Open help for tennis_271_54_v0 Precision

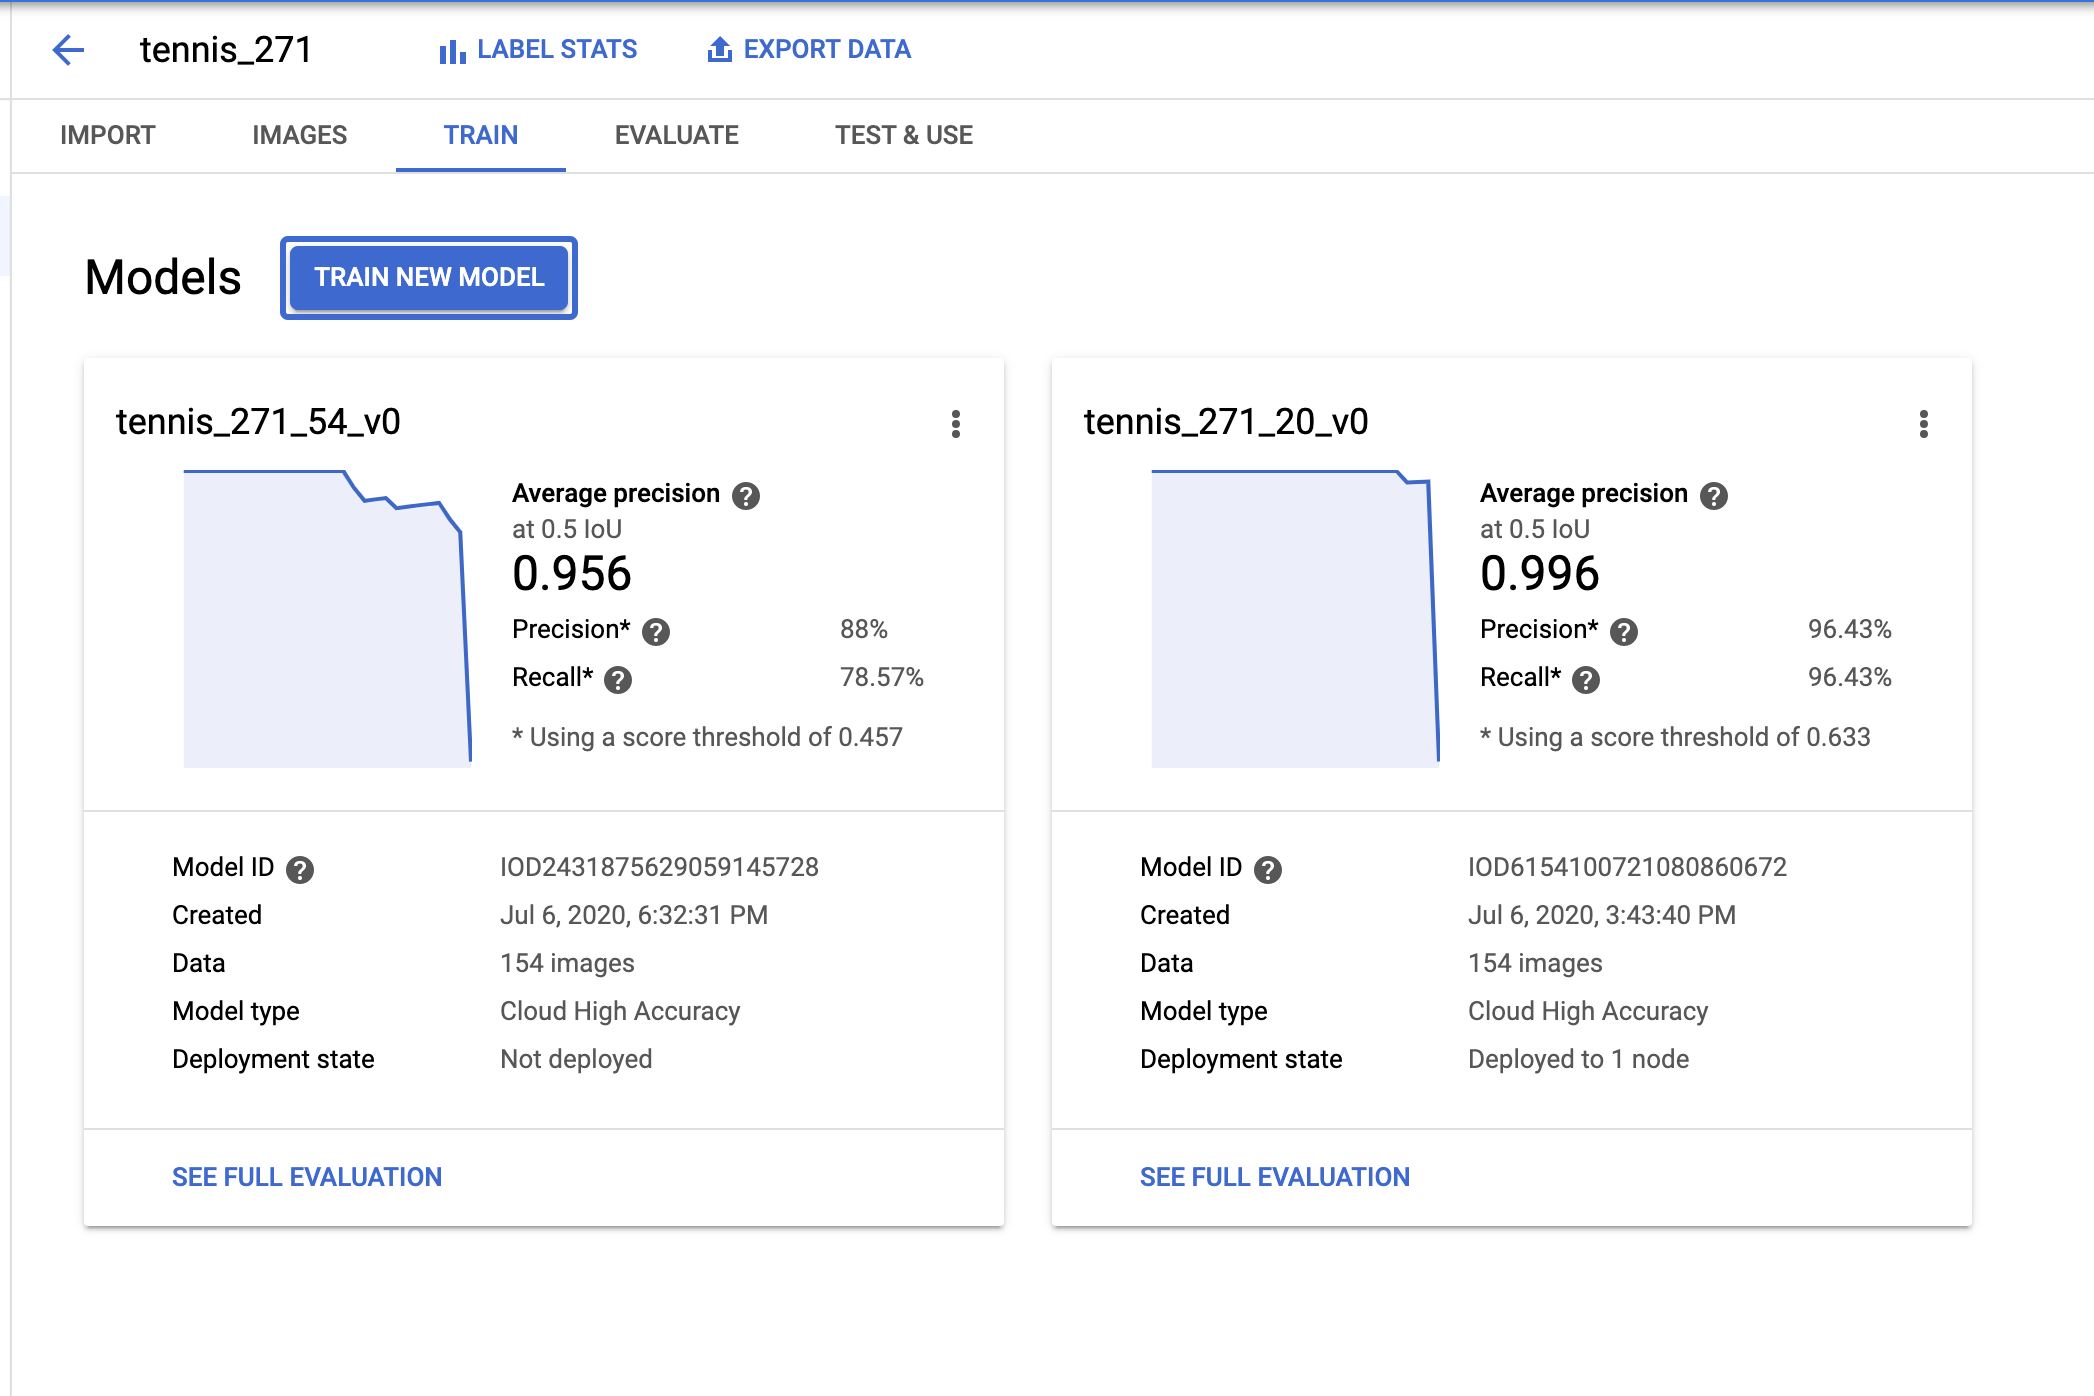click(656, 631)
